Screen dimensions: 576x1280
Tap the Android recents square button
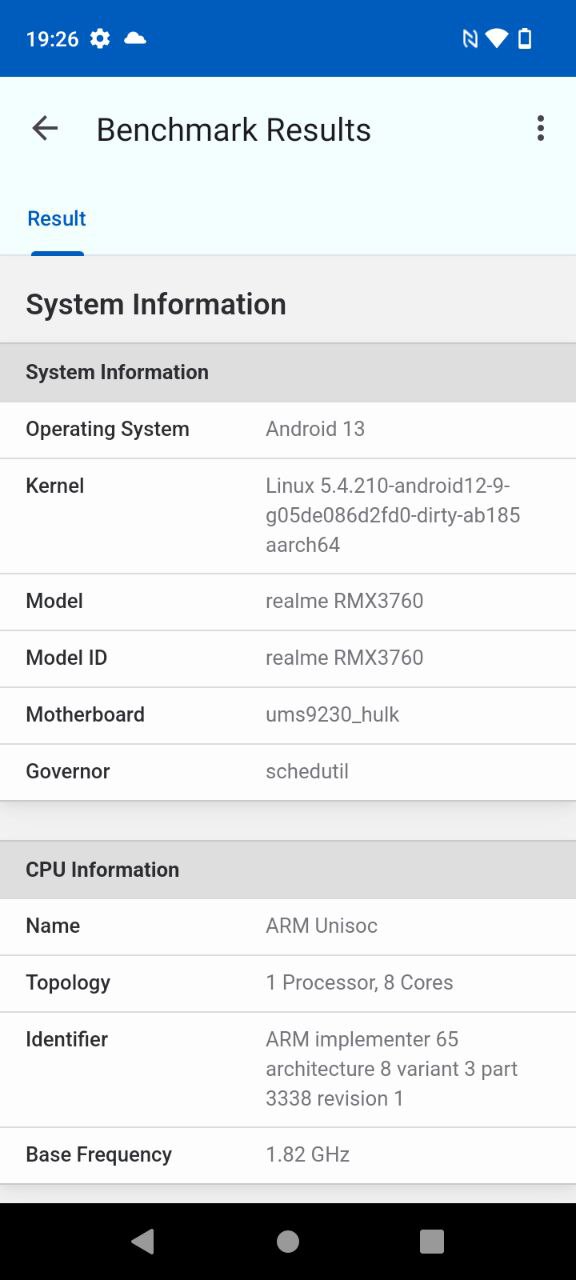coord(432,1241)
